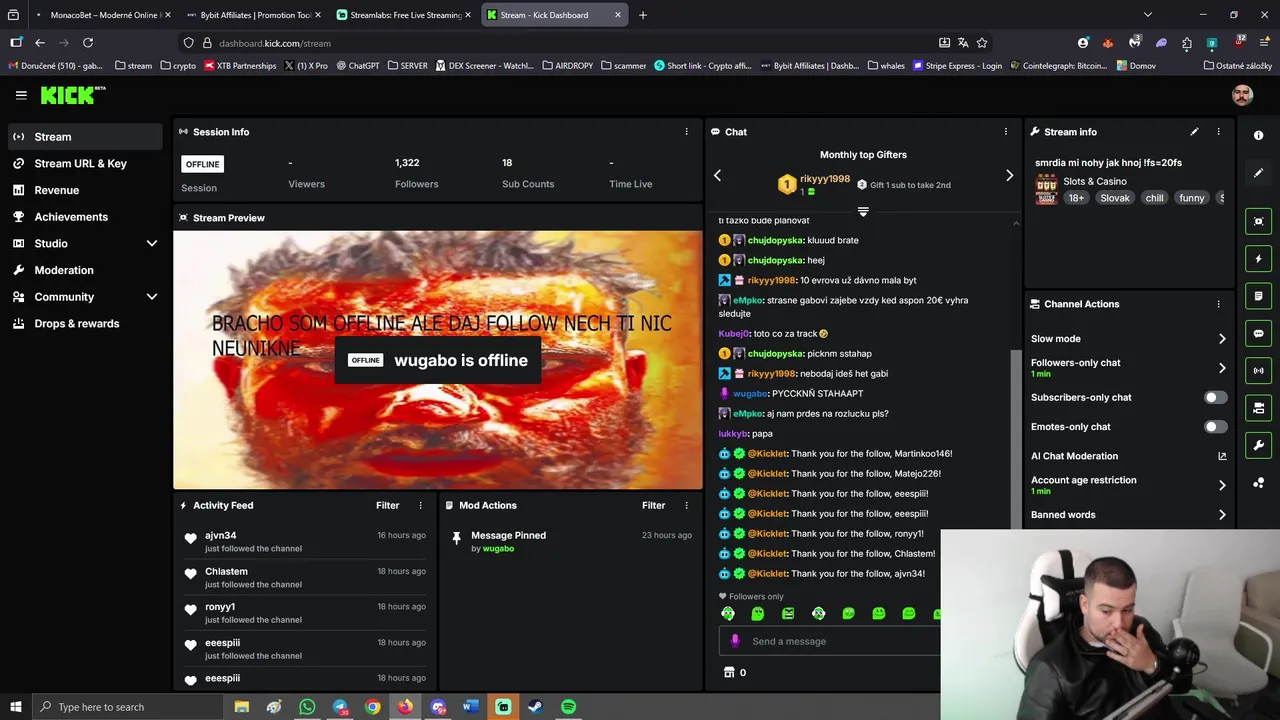Viewport: 1280px width, 720px height.
Task: Toggle Subscribers-only chat switch
Action: point(1215,397)
